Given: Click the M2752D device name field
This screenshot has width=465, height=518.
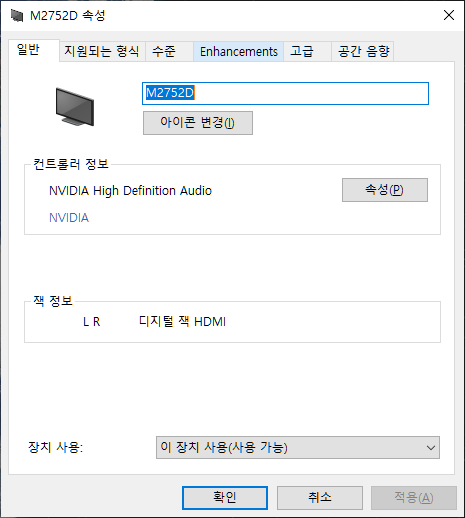Looking at the screenshot, I should click(285, 93).
